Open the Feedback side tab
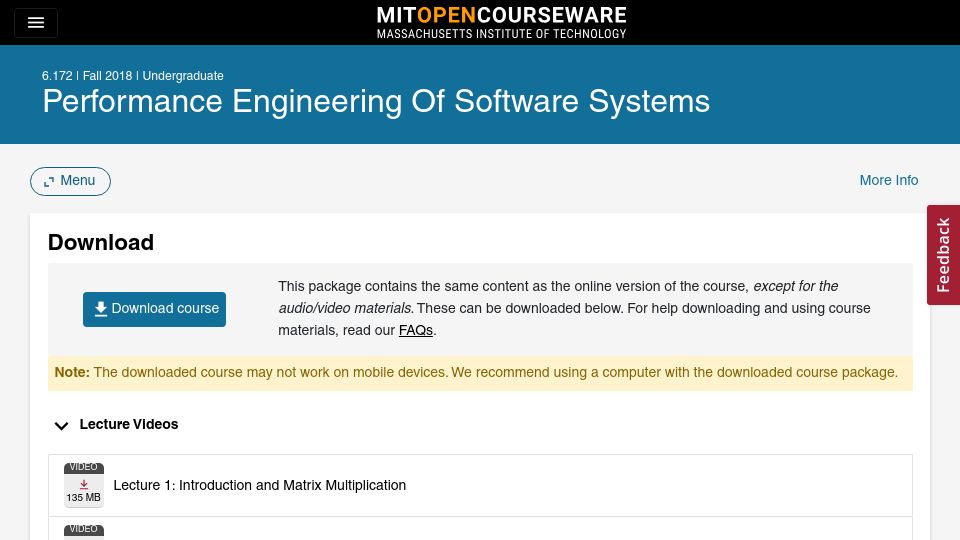The height and width of the screenshot is (540, 960). click(943, 255)
